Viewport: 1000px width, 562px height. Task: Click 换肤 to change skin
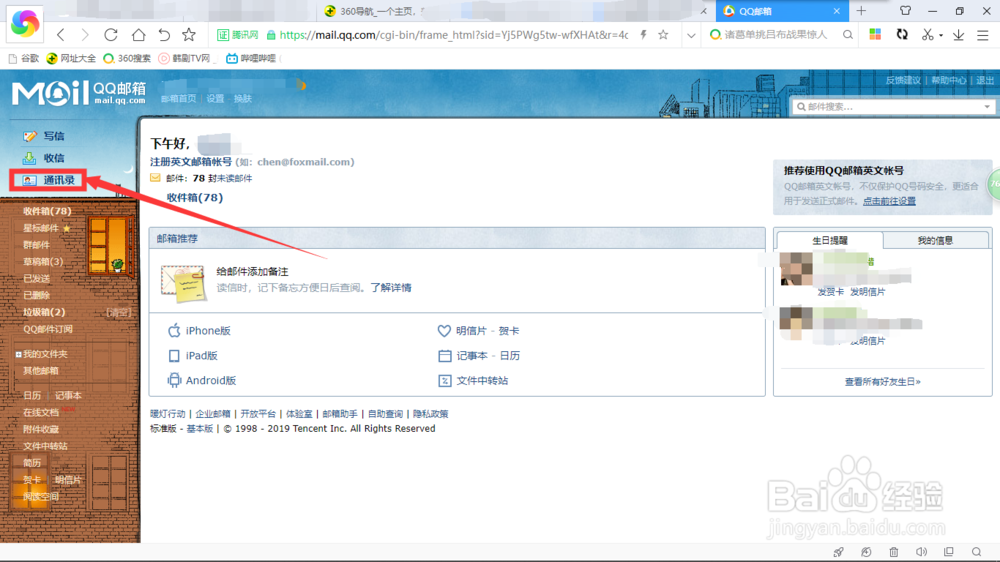tap(242, 98)
